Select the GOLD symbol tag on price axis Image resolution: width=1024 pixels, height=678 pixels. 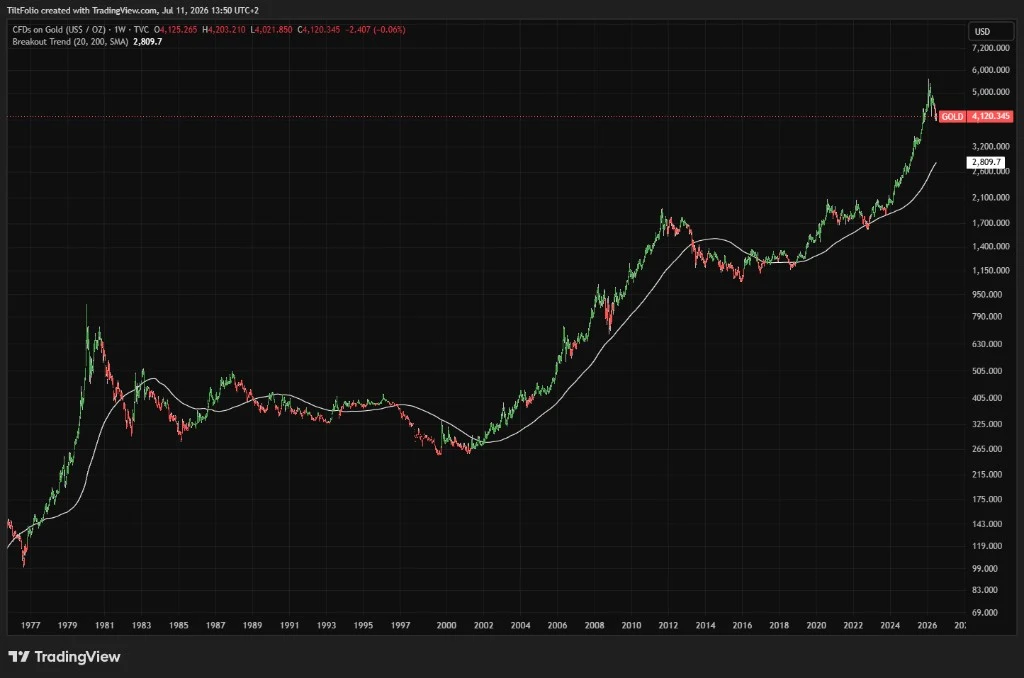(x=952, y=116)
